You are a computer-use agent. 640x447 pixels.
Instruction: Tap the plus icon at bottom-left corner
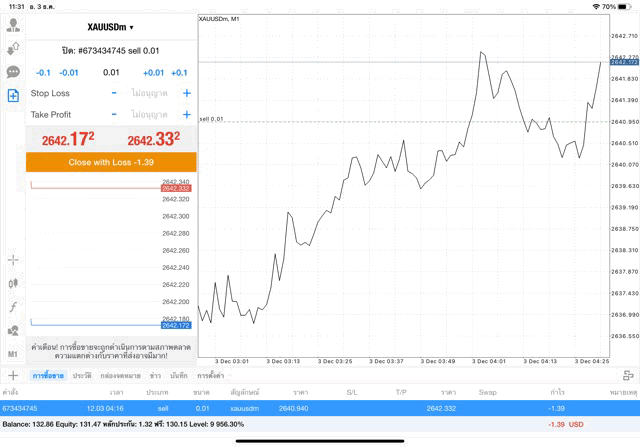[13, 375]
